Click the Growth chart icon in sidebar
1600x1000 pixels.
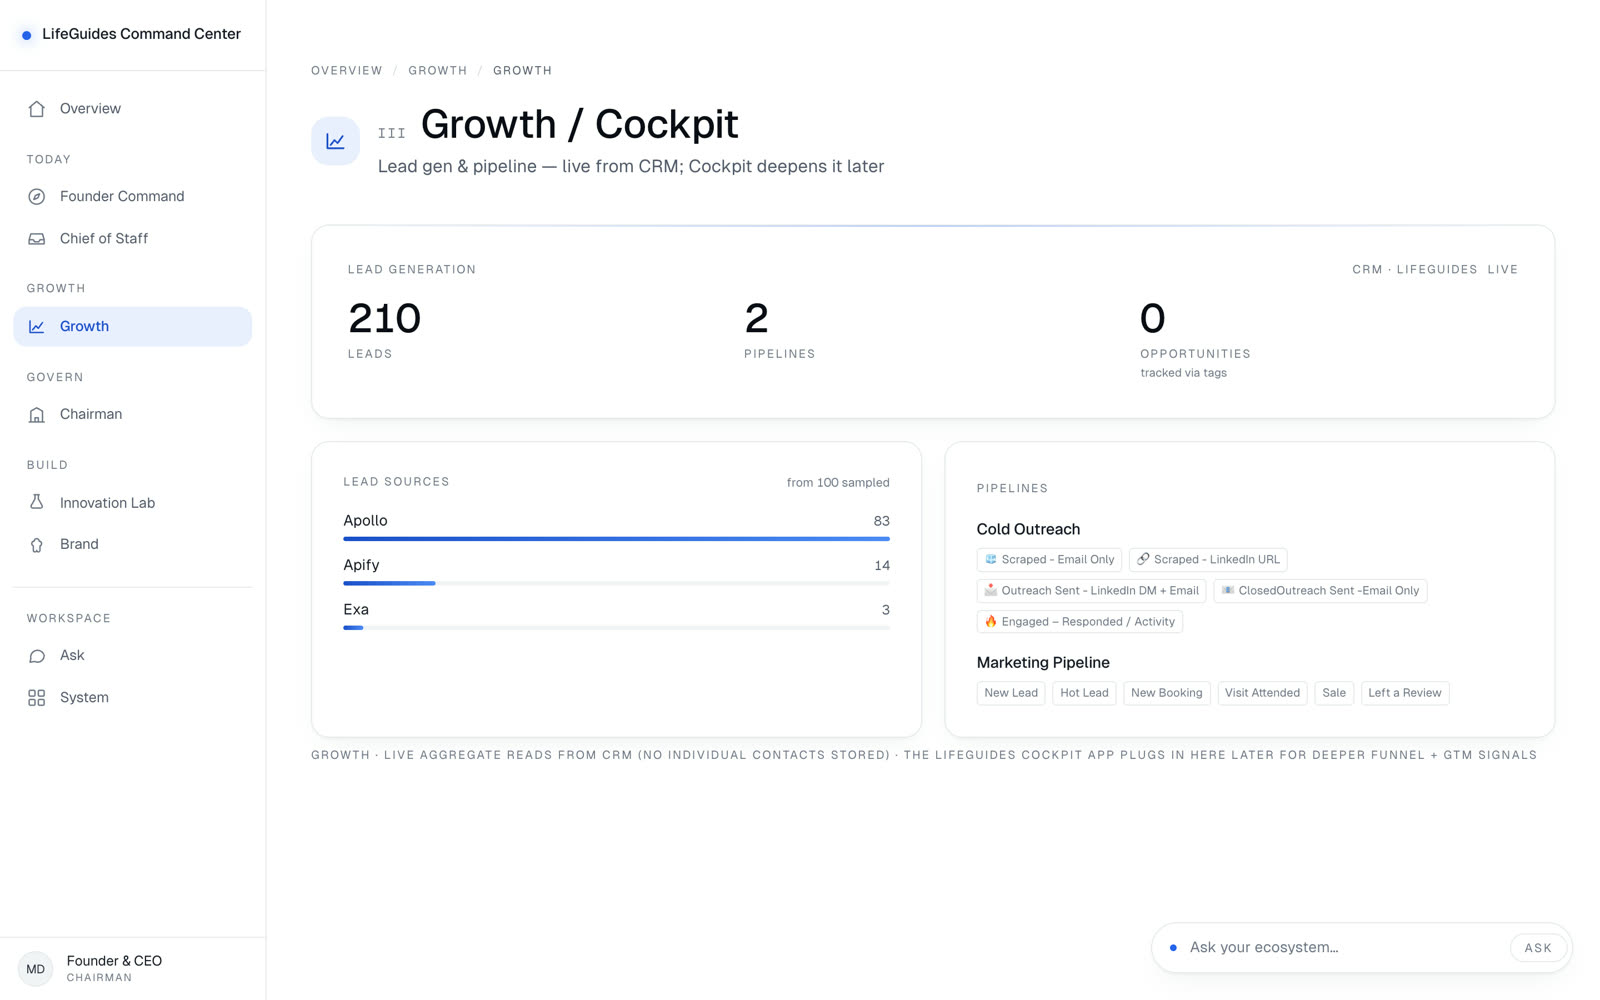37,327
